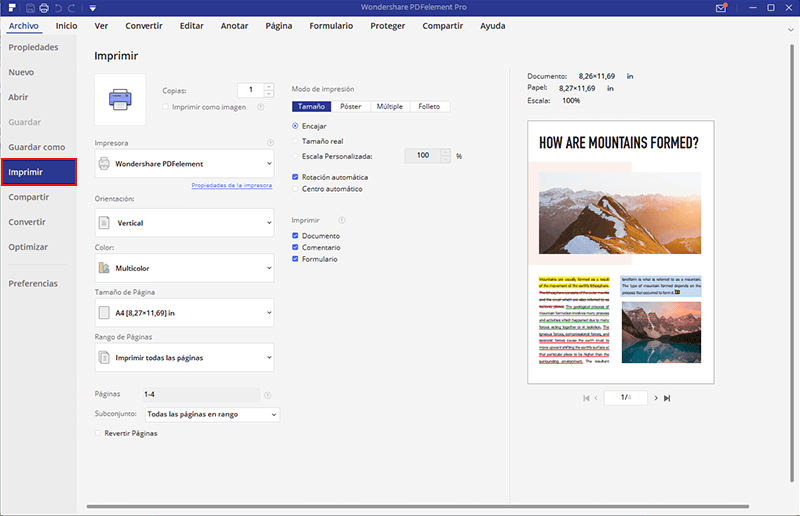
Task: Switch print mode to Múltiple
Action: [x=390, y=107]
